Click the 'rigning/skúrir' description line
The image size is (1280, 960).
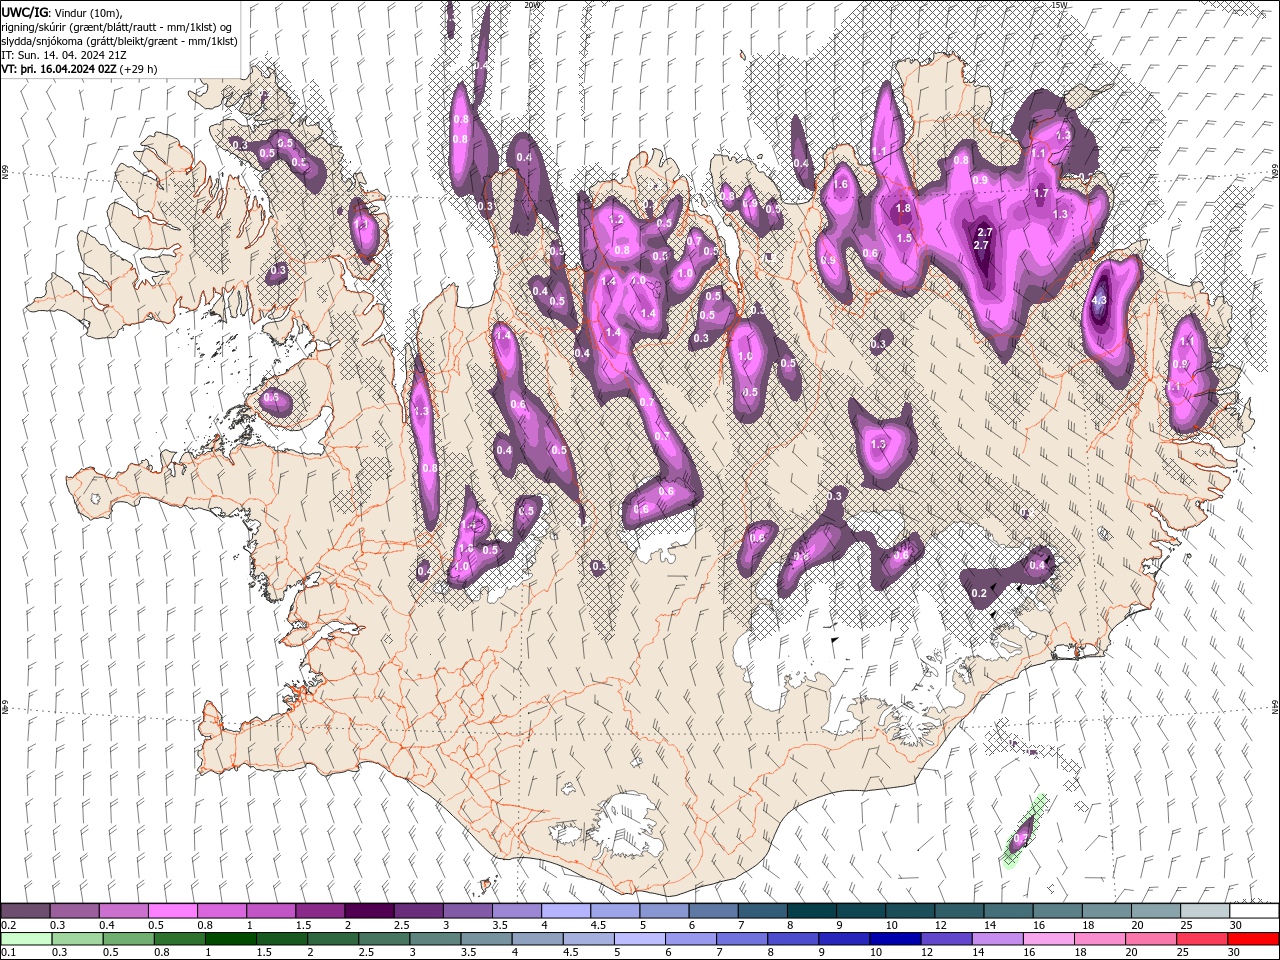[118, 26]
